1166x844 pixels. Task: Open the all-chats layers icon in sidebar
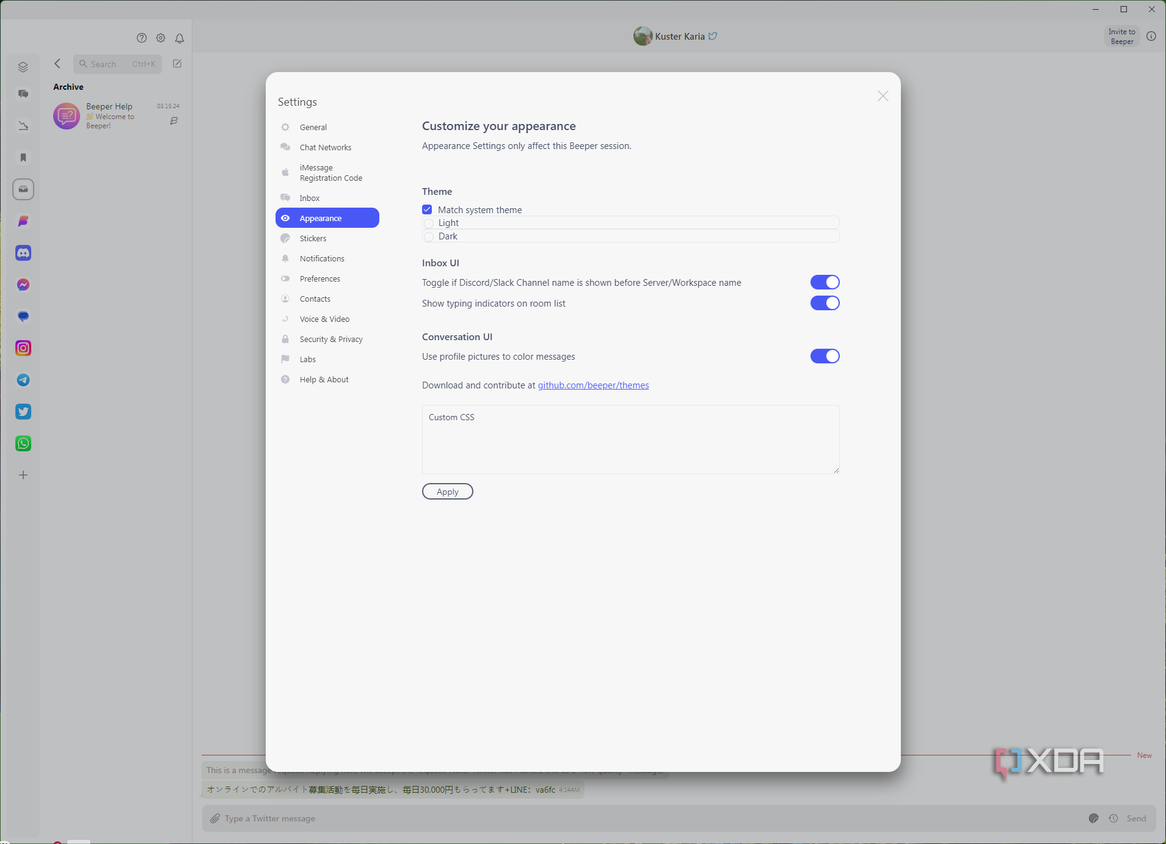tap(23, 67)
